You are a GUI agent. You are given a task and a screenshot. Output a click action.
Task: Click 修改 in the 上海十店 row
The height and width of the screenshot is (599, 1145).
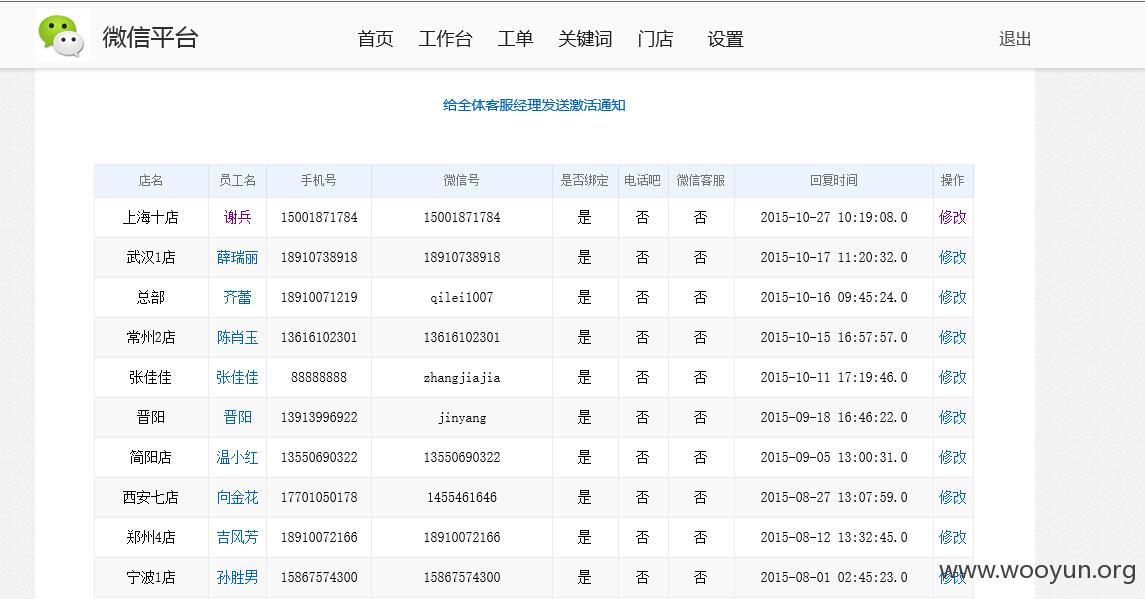point(952,217)
